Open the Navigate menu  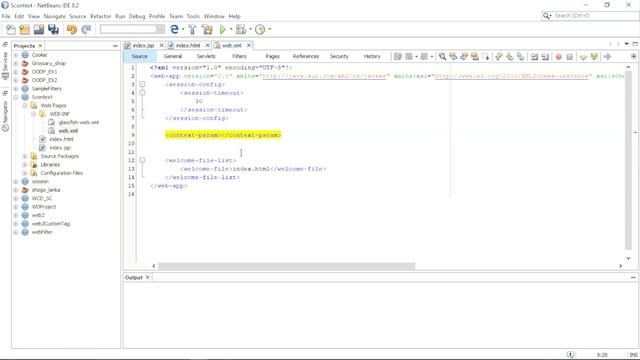pos(55,16)
